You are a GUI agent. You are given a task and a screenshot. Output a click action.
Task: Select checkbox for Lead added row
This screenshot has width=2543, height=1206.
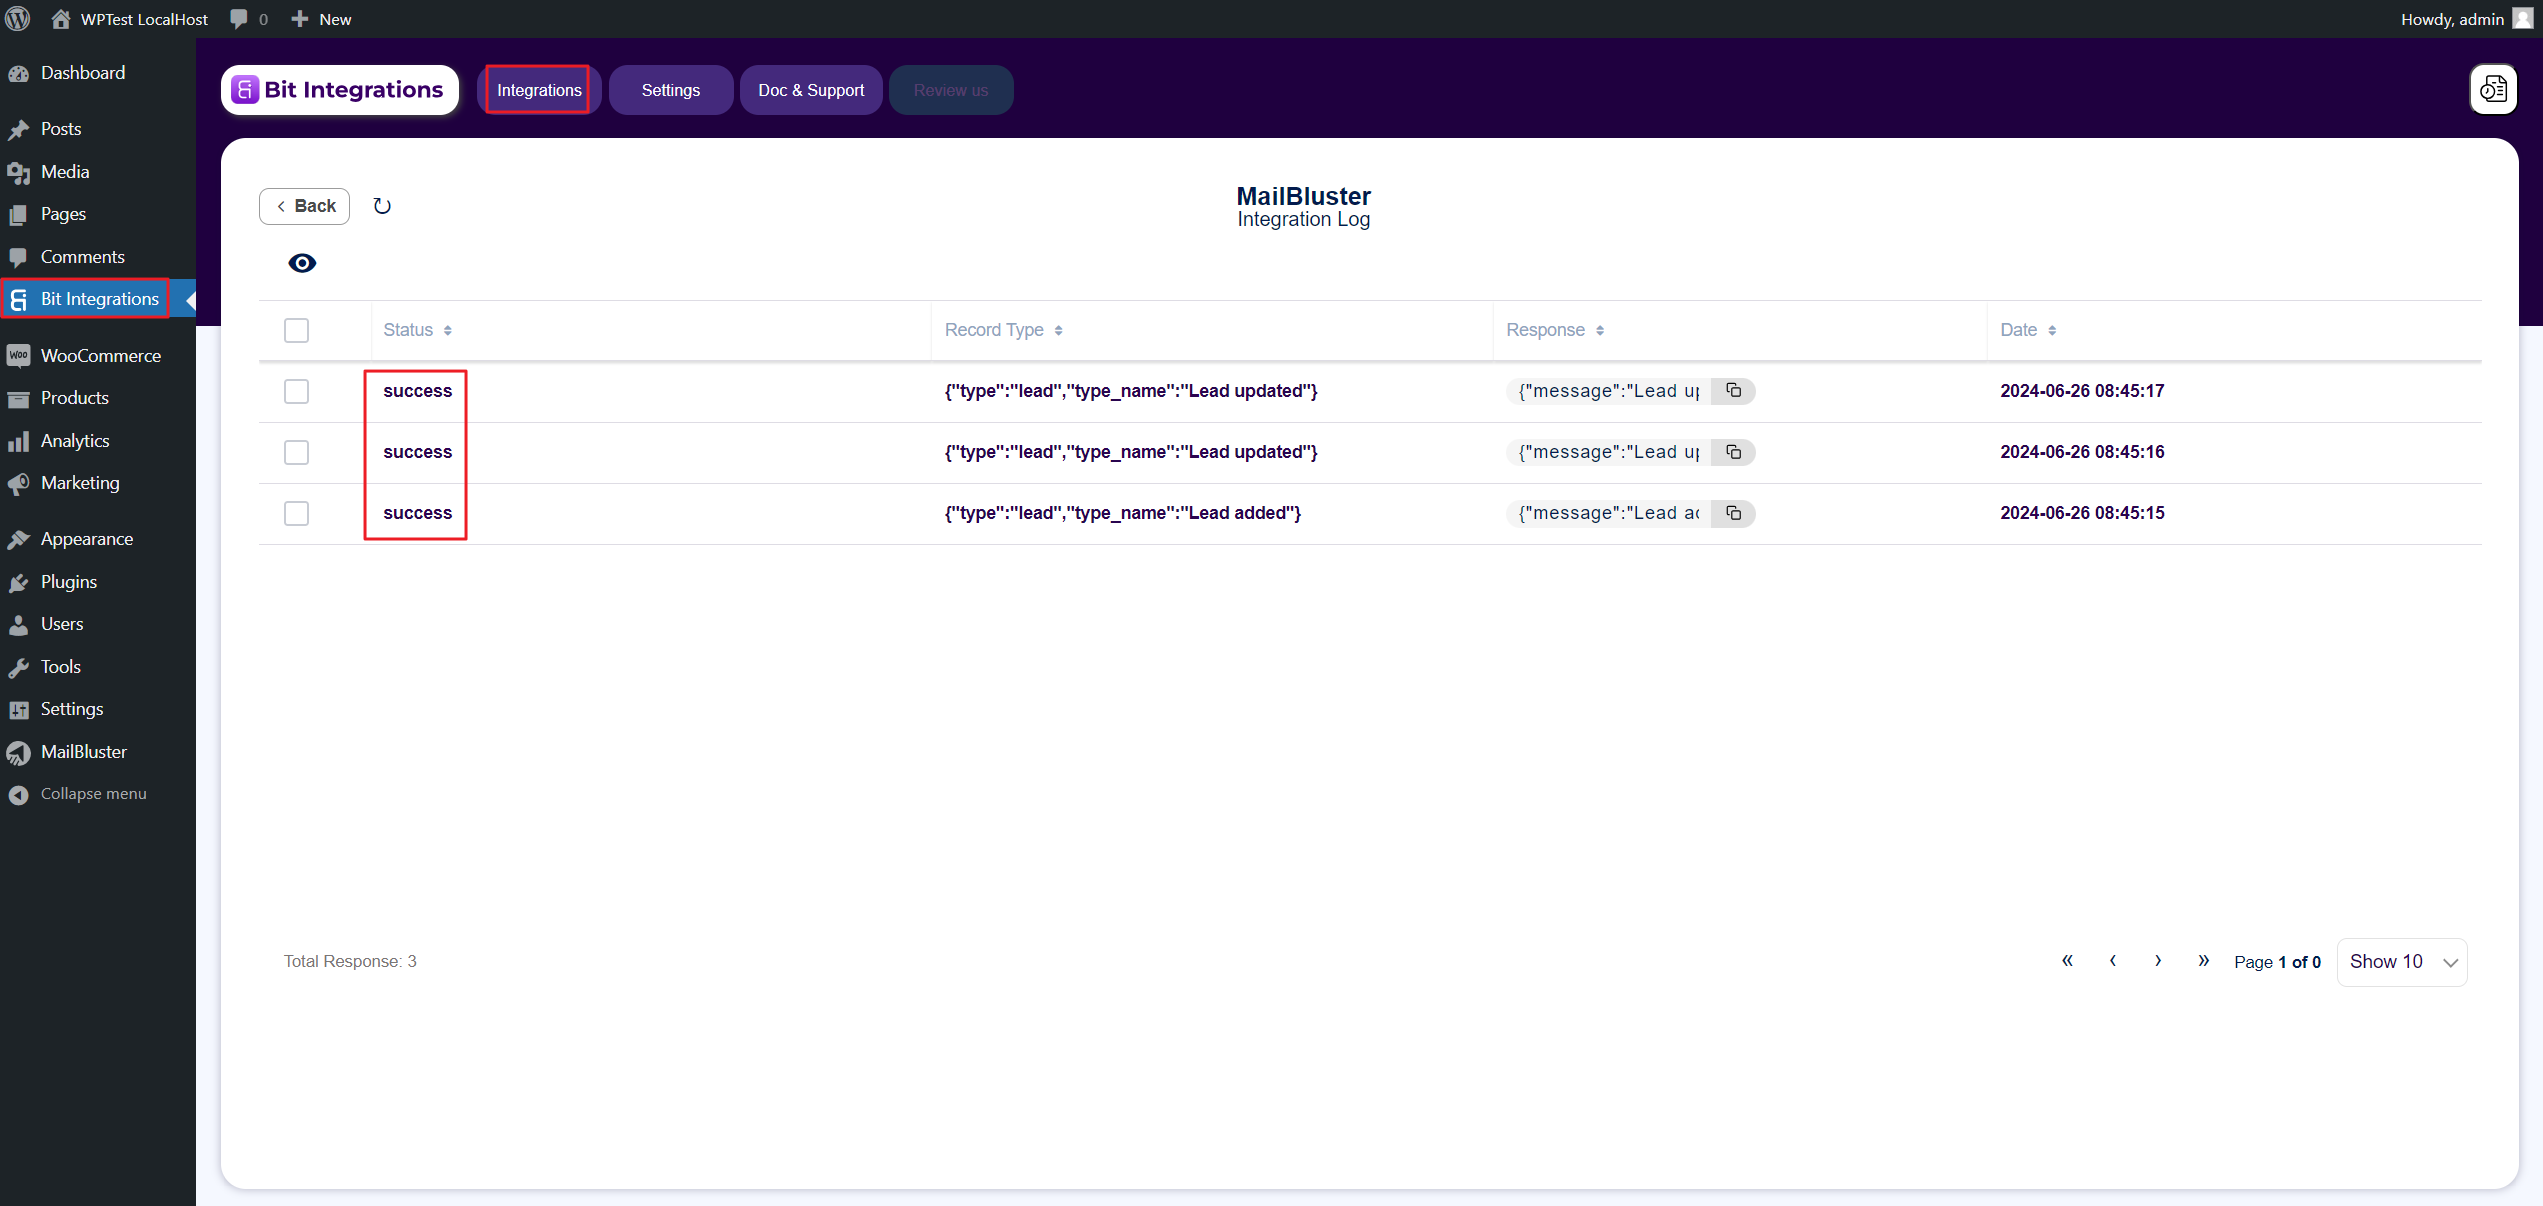(296, 513)
